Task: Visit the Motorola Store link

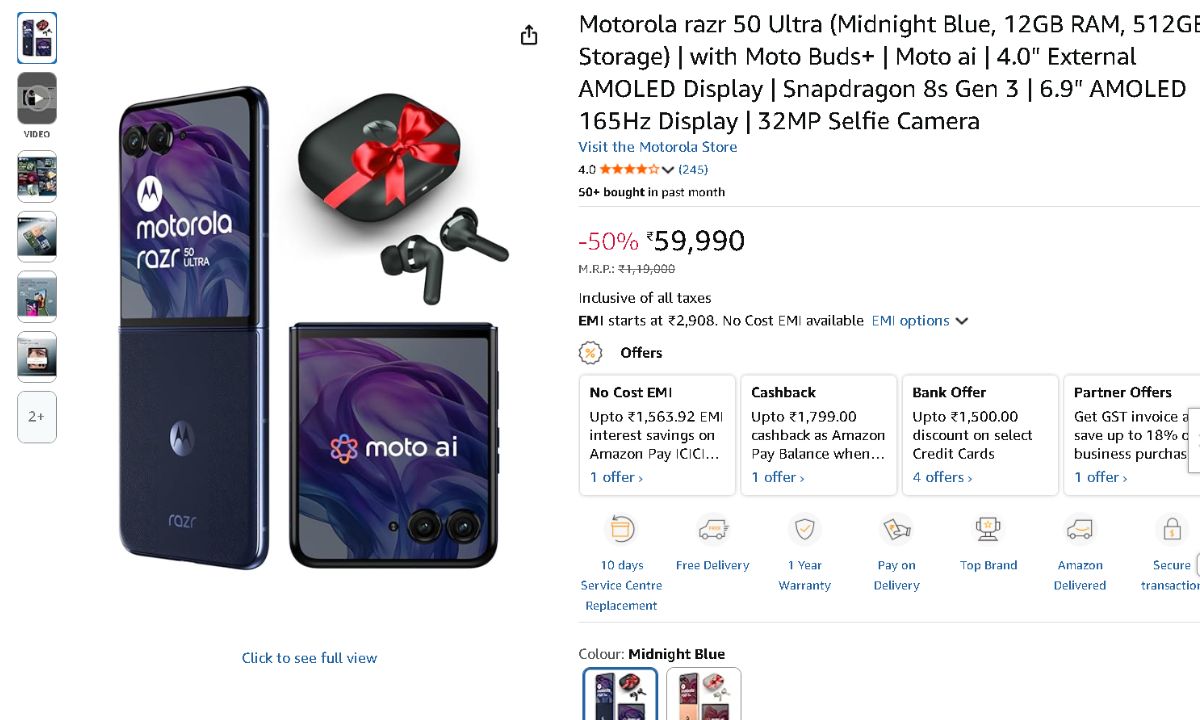Action: (x=657, y=147)
